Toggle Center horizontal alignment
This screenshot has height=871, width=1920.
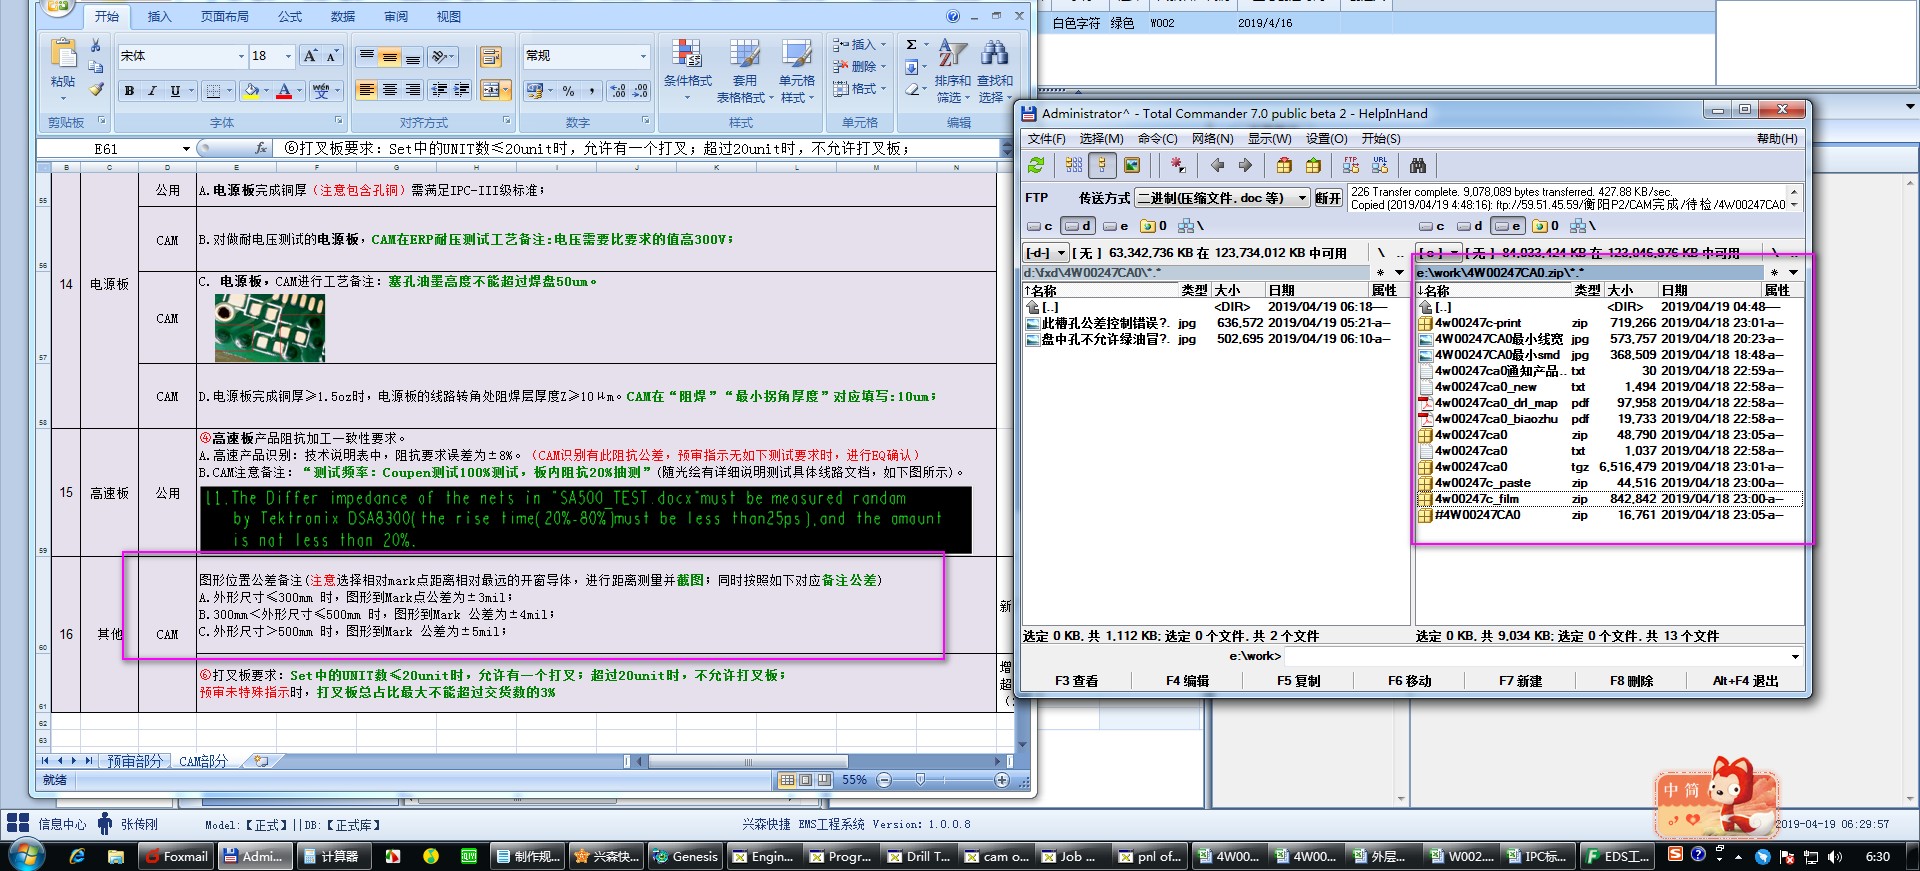(390, 90)
